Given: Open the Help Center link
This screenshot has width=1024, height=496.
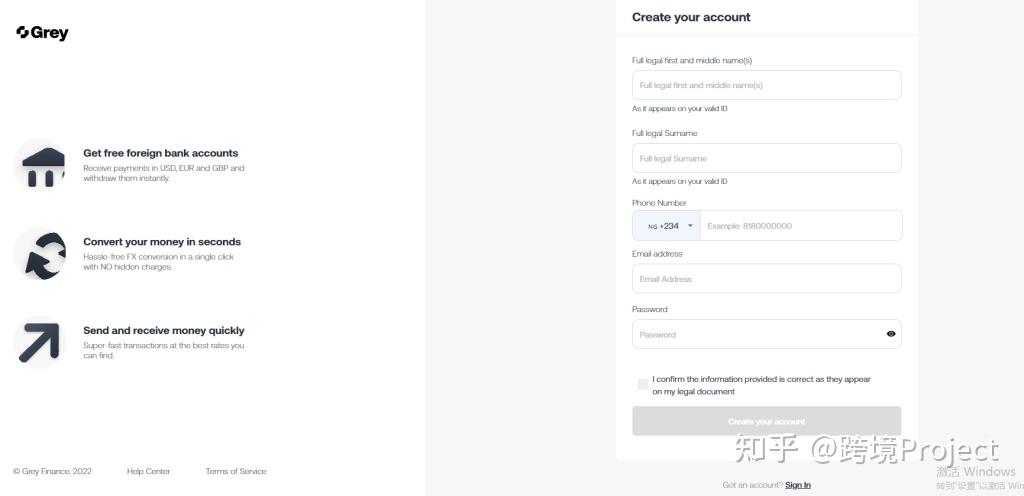Looking at the screenshot, I should coord(148,471).
